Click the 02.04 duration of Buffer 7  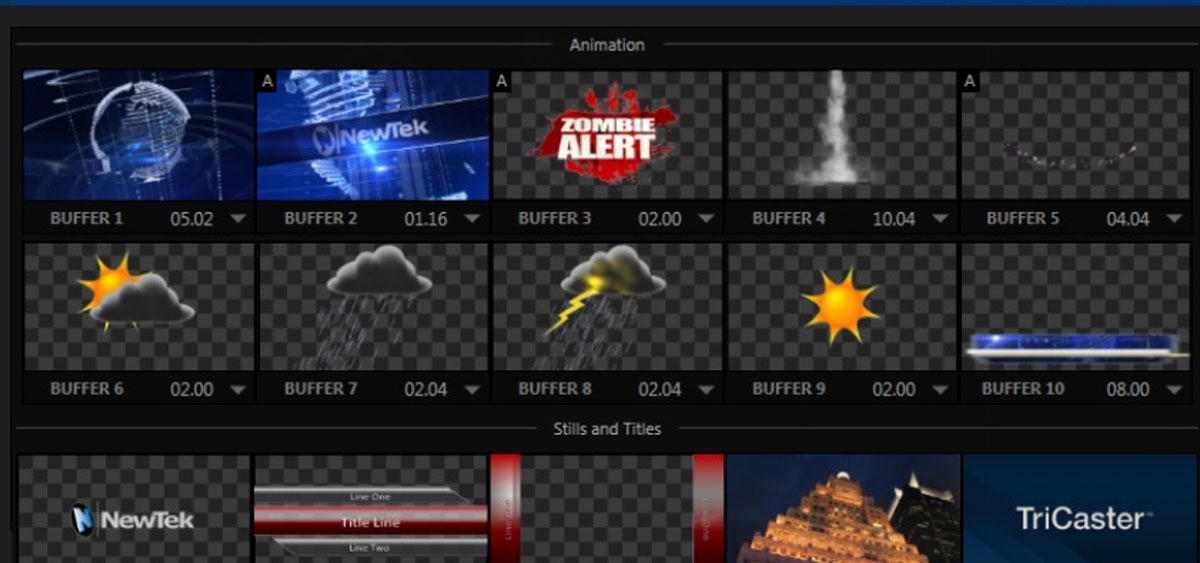(x=426, y=390)
